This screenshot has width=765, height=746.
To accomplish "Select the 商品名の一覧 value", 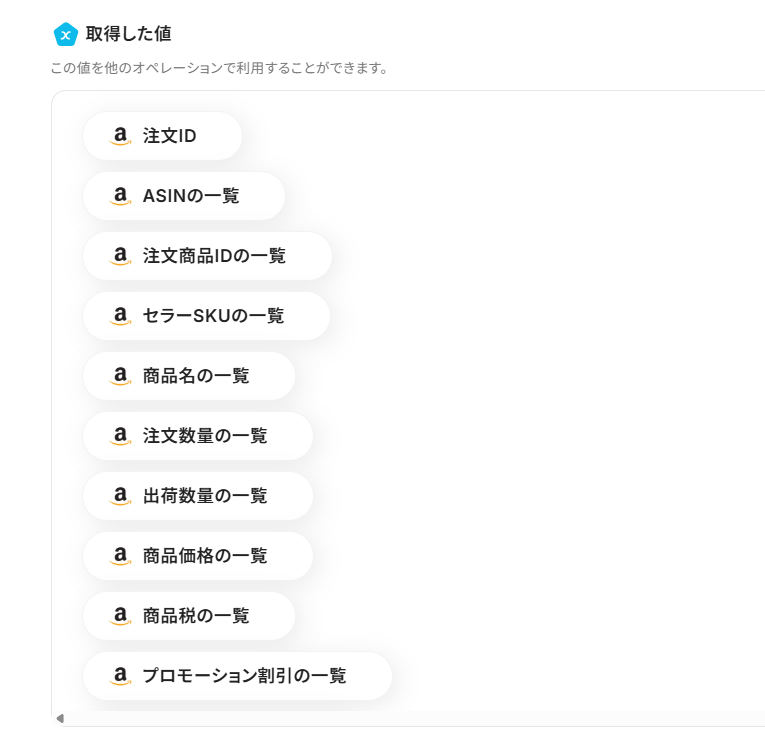I will 189,376.
